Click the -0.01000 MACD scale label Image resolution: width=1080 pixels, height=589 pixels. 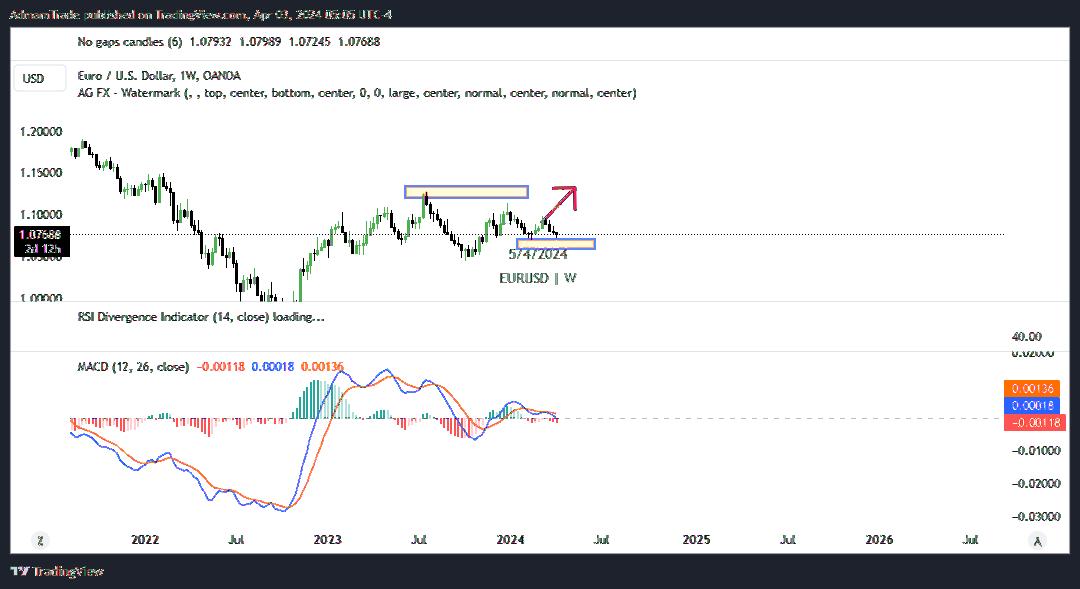(x=1036, y=451)
